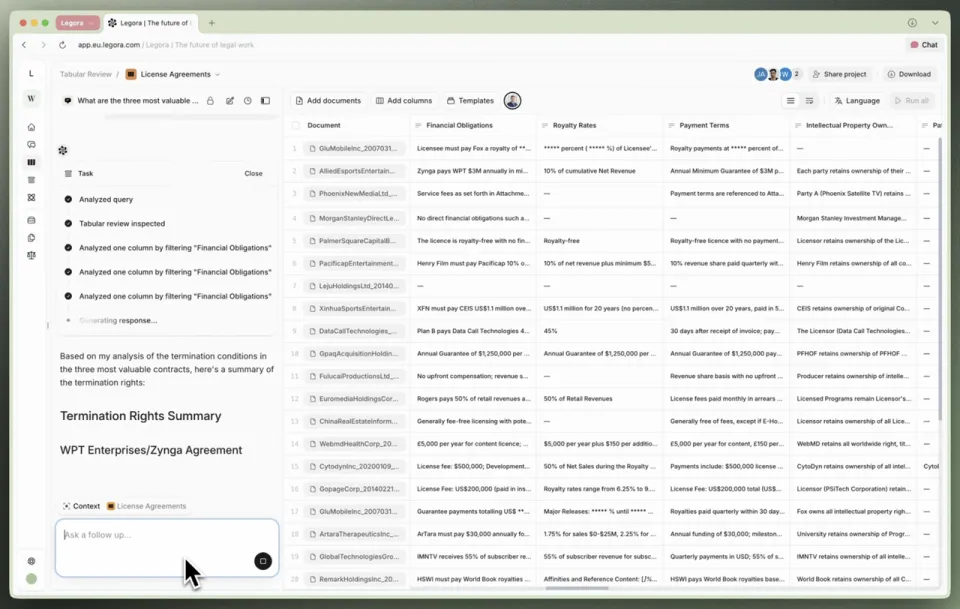Tick the select-all checkbox in Document header
This screenshot has width=960, height=609.
tap(296, 125)
